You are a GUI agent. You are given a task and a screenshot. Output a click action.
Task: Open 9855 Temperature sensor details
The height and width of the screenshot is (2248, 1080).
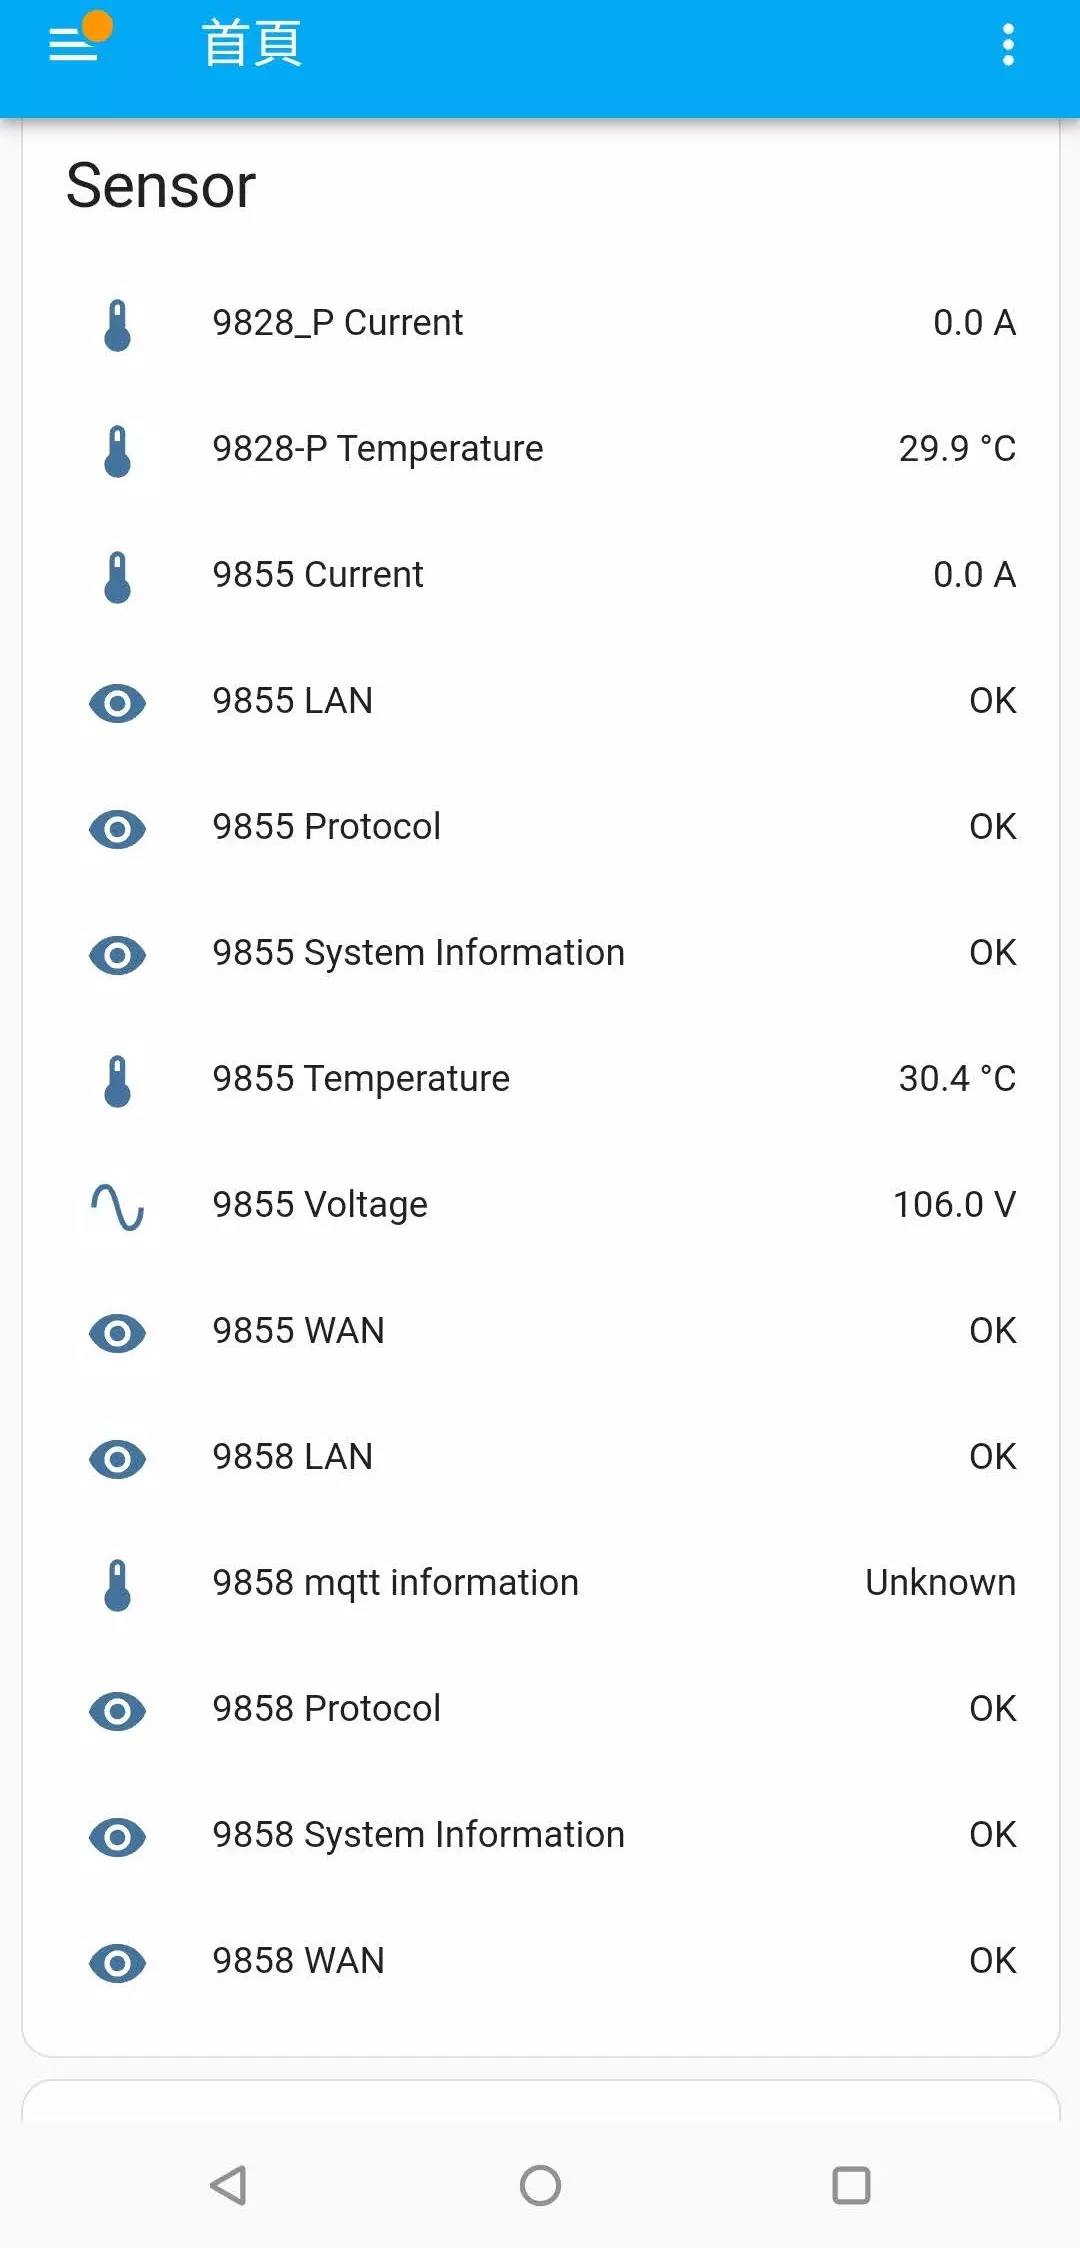pyautogui.click(x=361, y=1079)
